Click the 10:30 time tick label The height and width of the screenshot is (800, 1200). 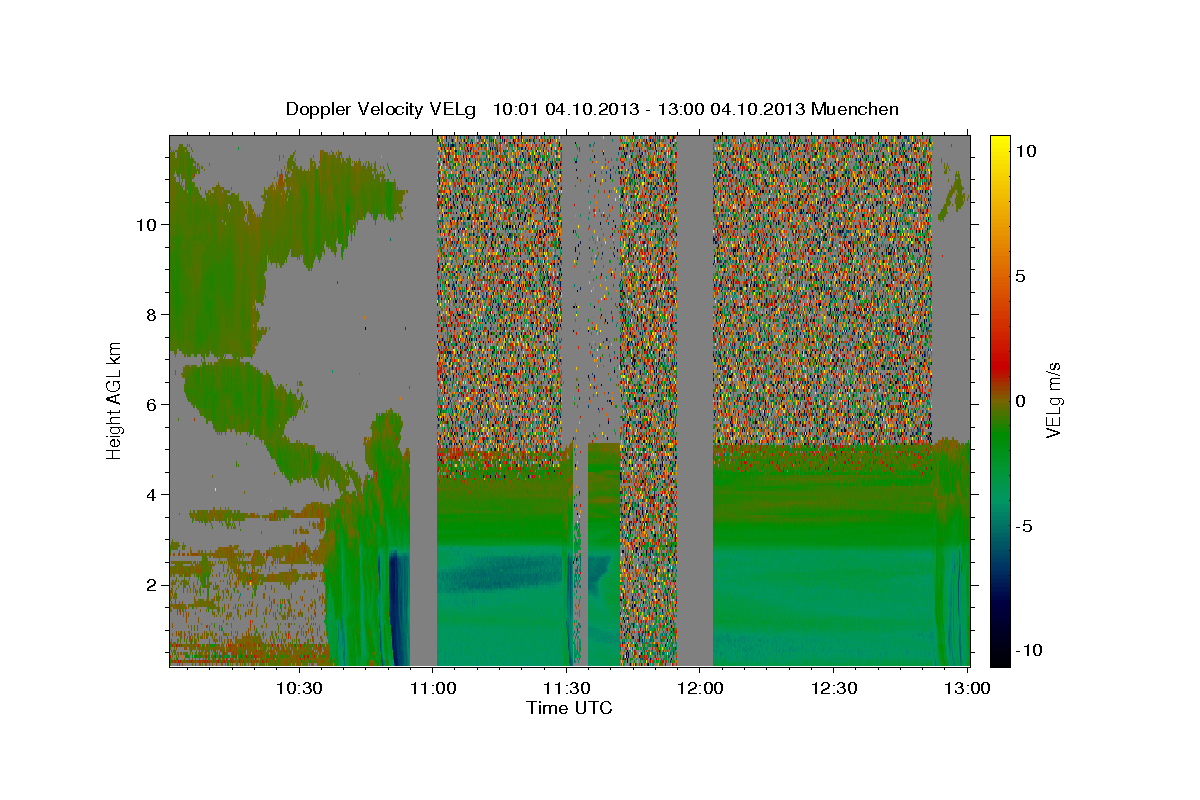(299, 688)
